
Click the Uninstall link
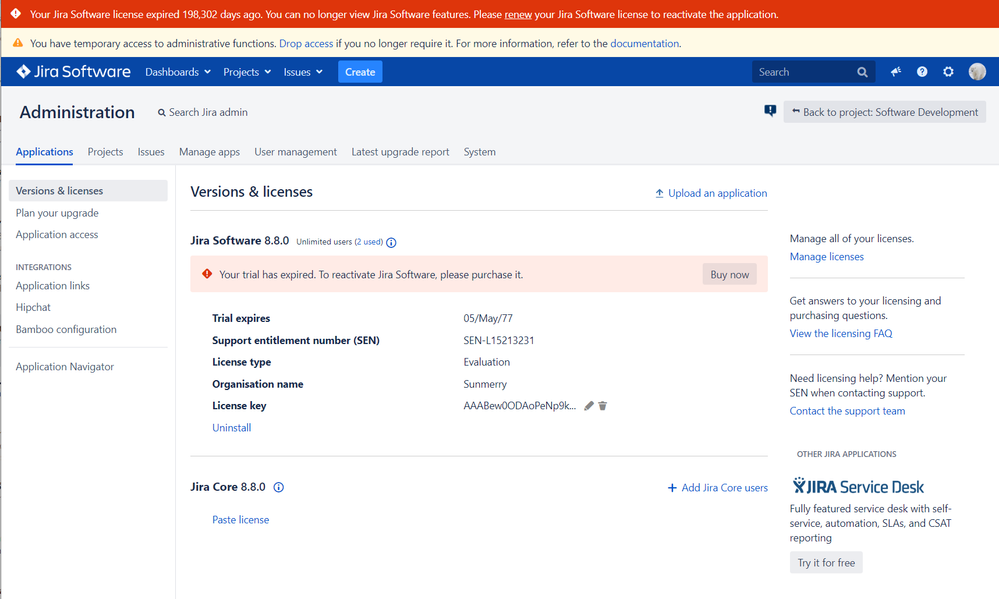(232, 428)
